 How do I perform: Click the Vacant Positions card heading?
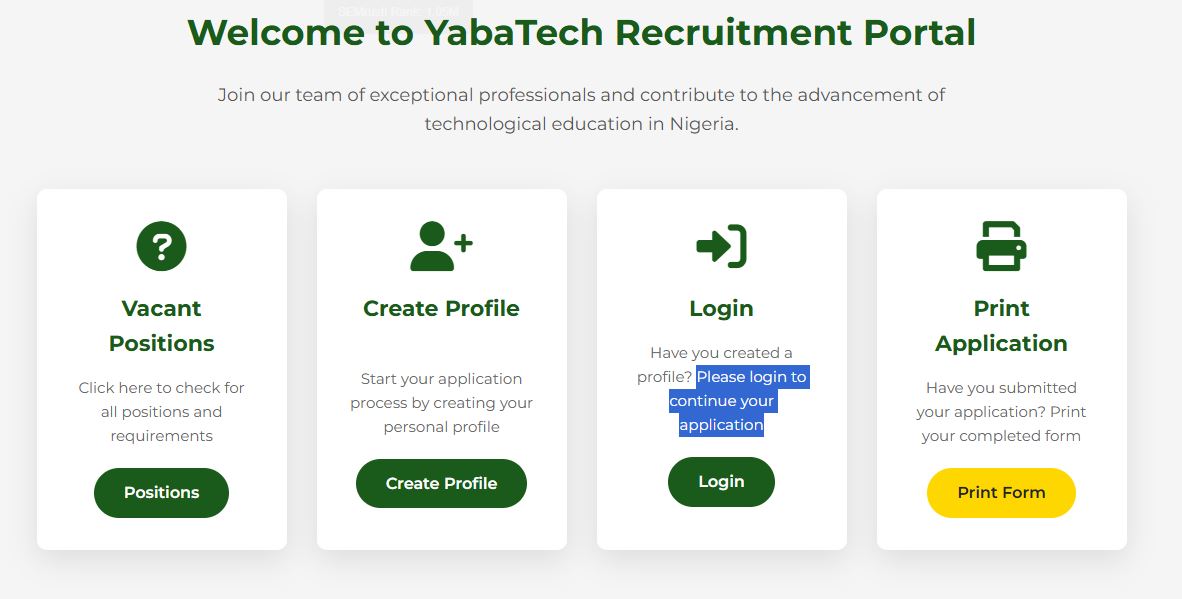[161, 325]
